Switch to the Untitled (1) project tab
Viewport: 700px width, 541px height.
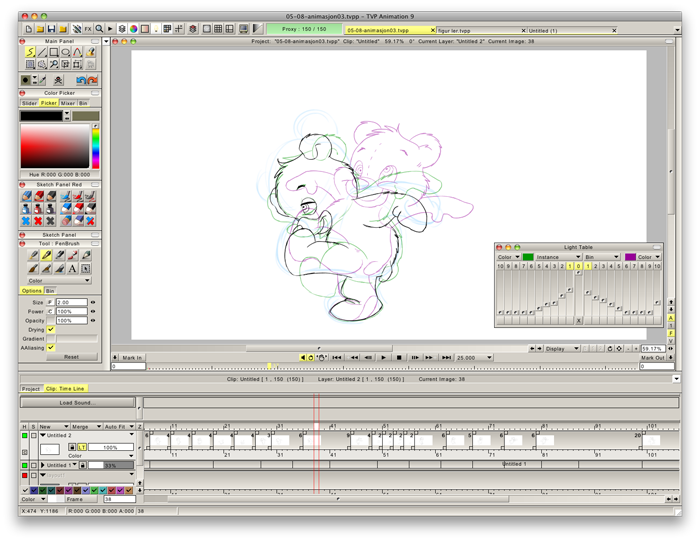pos(572,30)
